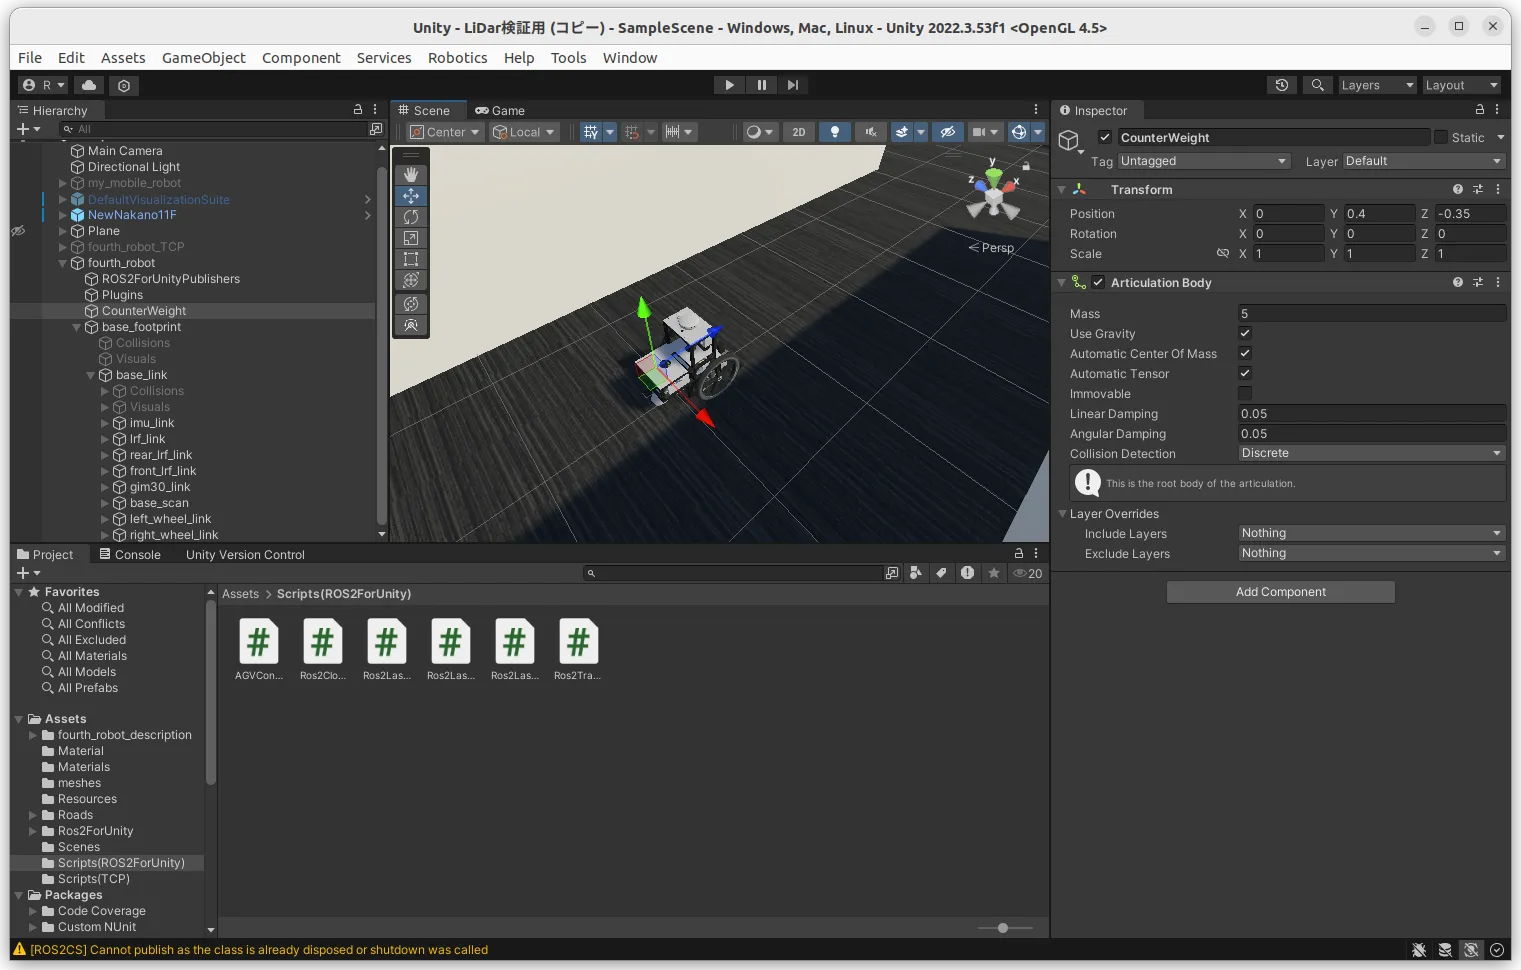Switch to the Console tab
The image size is (1521, 970).
[x=130, y=554]
